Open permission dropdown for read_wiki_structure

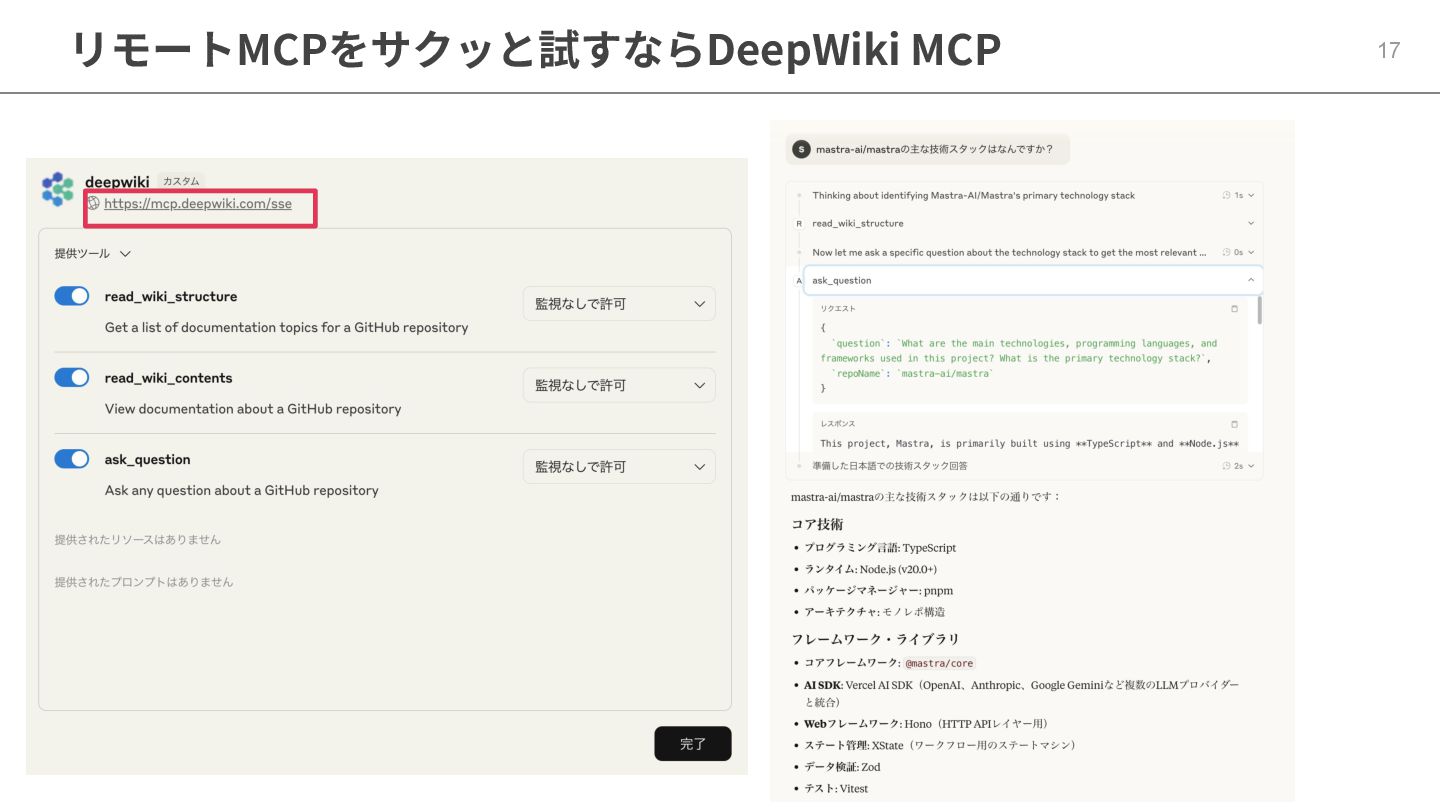tap(619, 303)
